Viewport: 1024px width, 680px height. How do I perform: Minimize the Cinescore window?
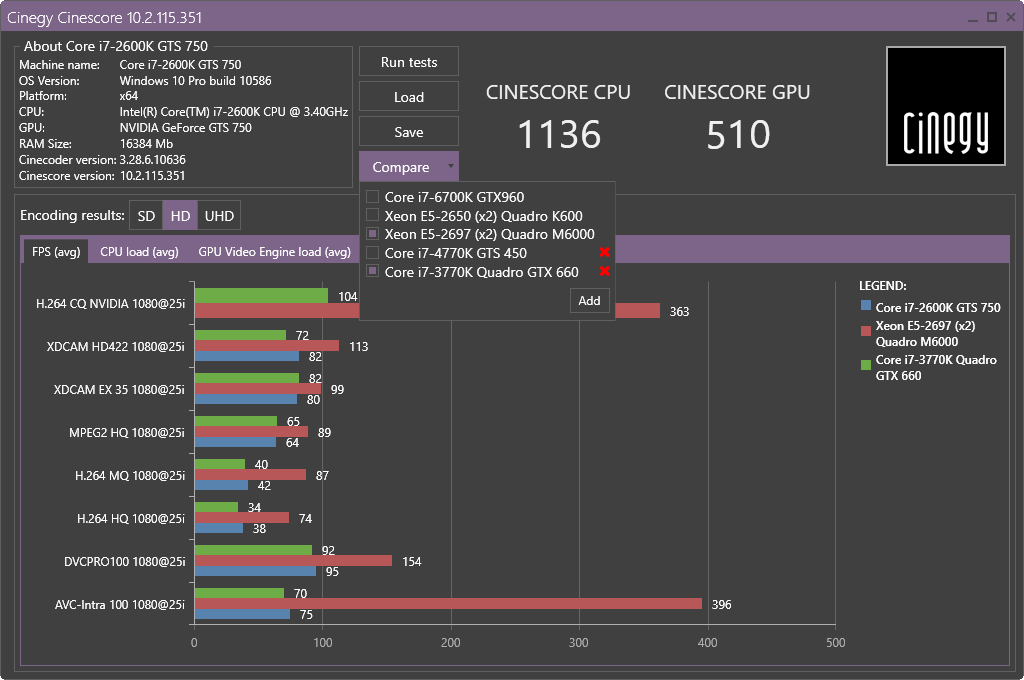pyautogui.click(x=973, y=18)
